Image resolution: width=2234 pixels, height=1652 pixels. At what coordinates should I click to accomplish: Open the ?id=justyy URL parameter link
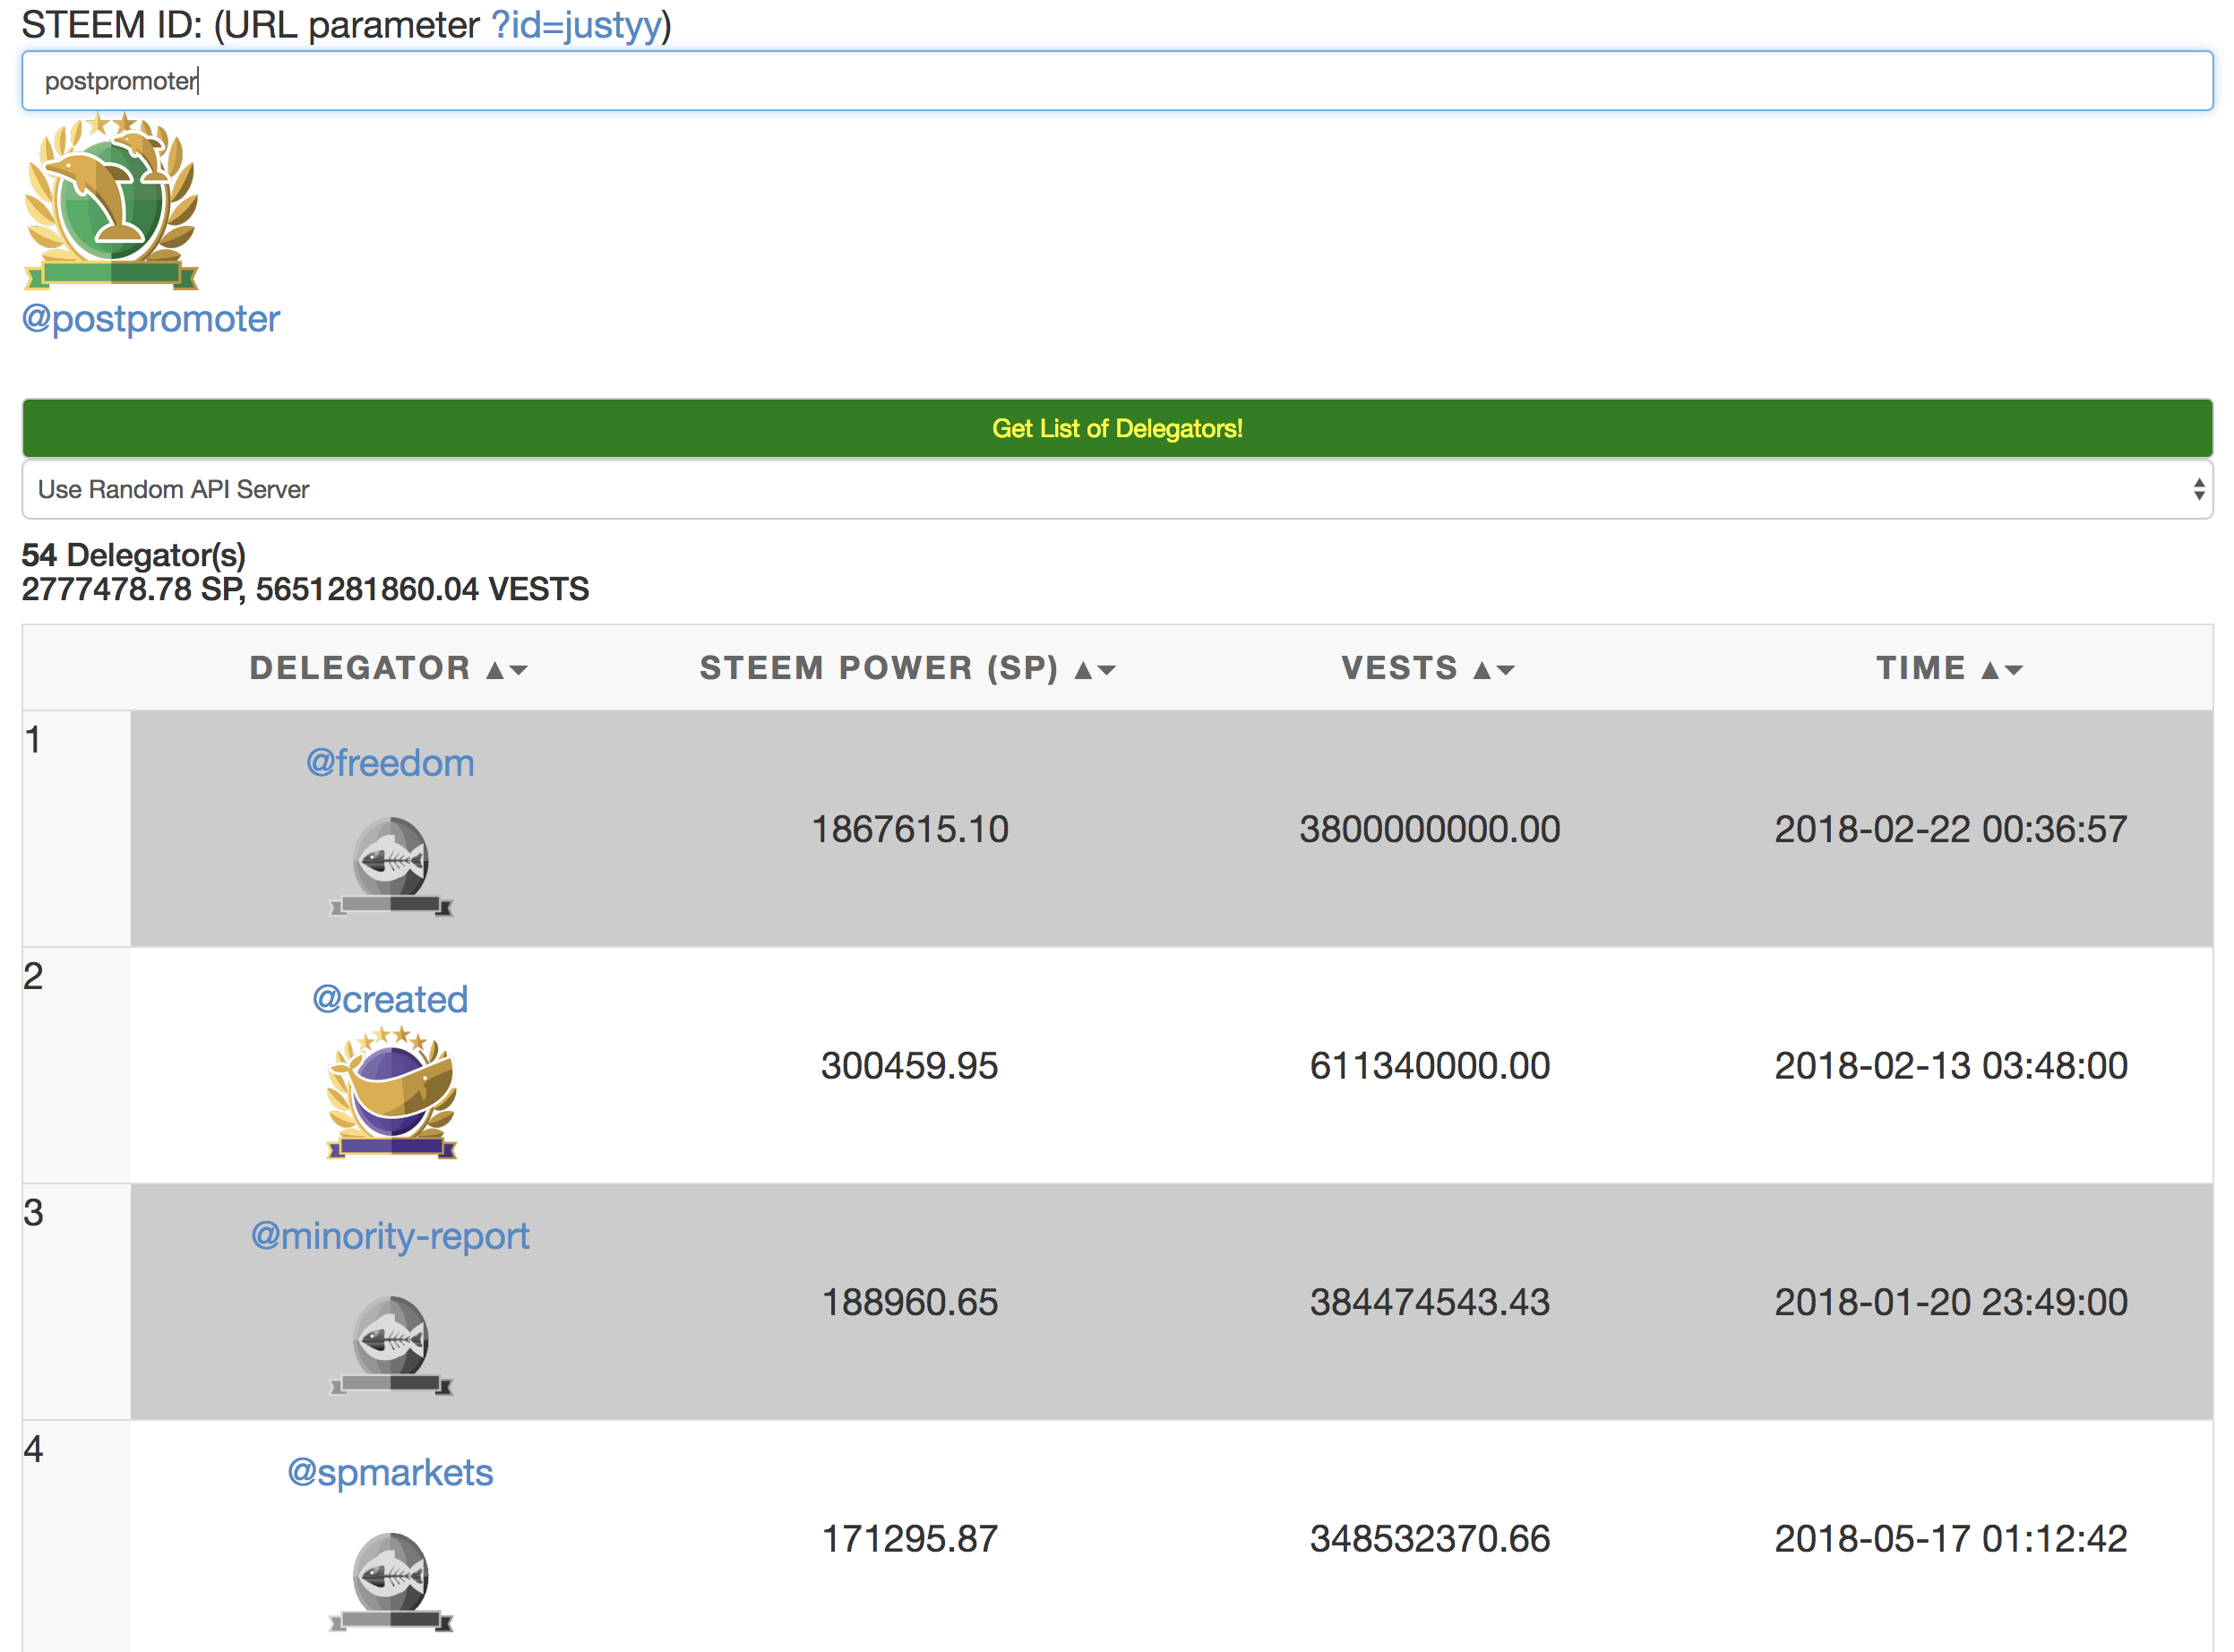(576, 25)
